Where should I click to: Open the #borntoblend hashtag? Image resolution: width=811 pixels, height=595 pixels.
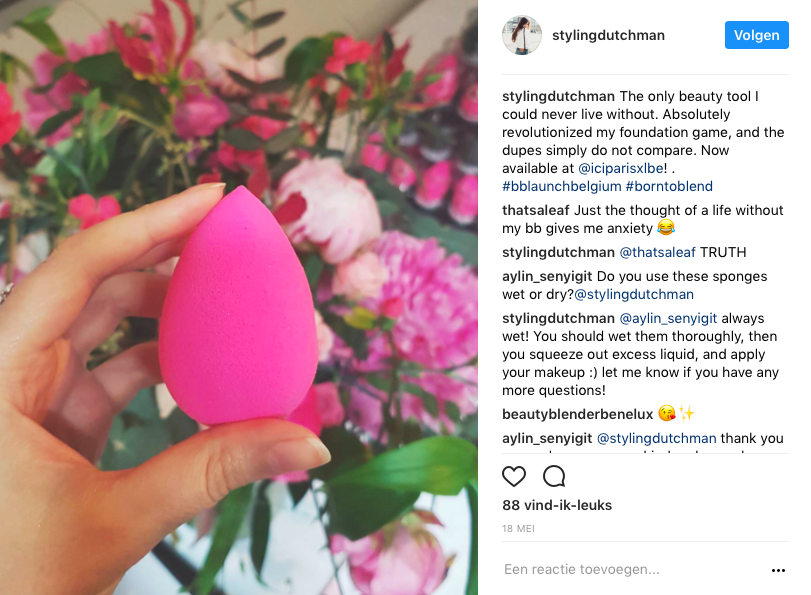point(669,186)
